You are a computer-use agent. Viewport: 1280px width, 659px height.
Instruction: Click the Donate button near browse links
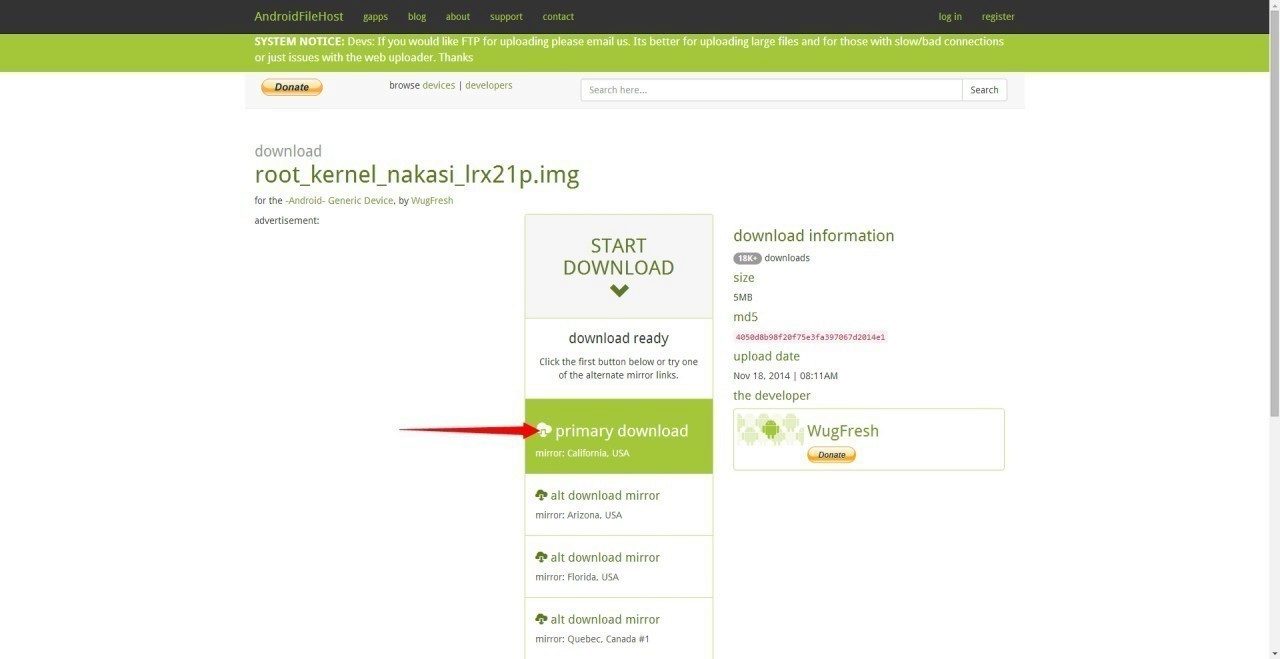(292, 87)
